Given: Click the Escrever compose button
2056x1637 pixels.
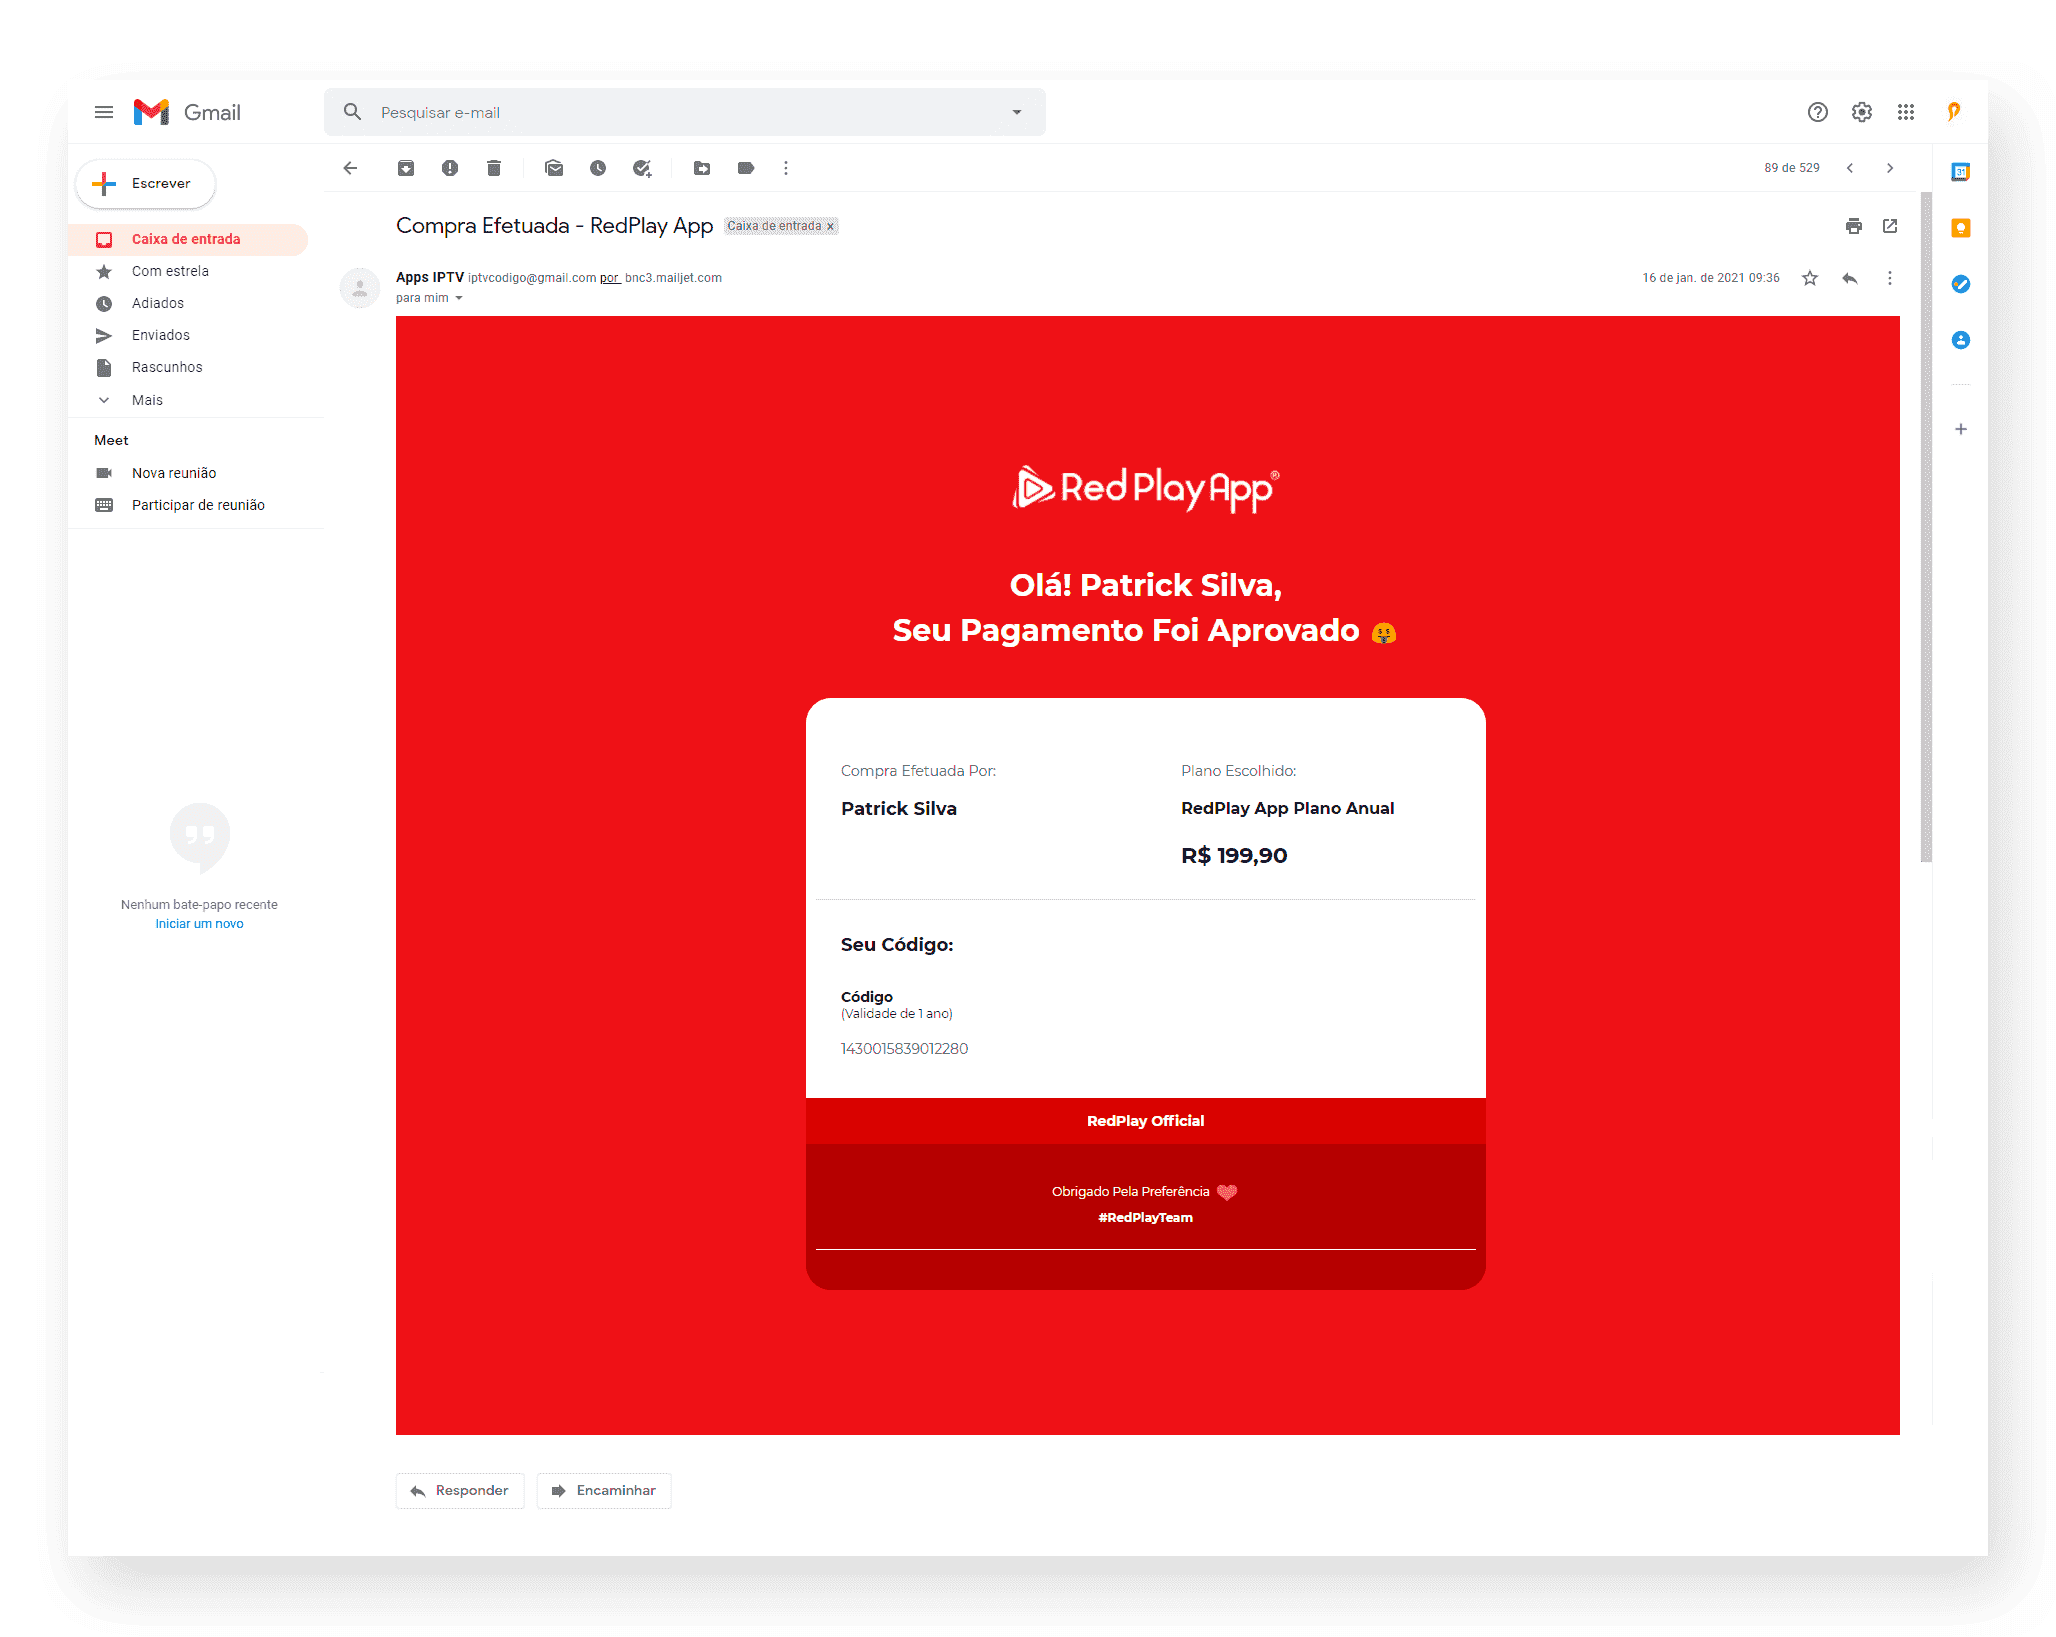Looking at the screenshot, I should pyautogui.click(x=146, y=184).
